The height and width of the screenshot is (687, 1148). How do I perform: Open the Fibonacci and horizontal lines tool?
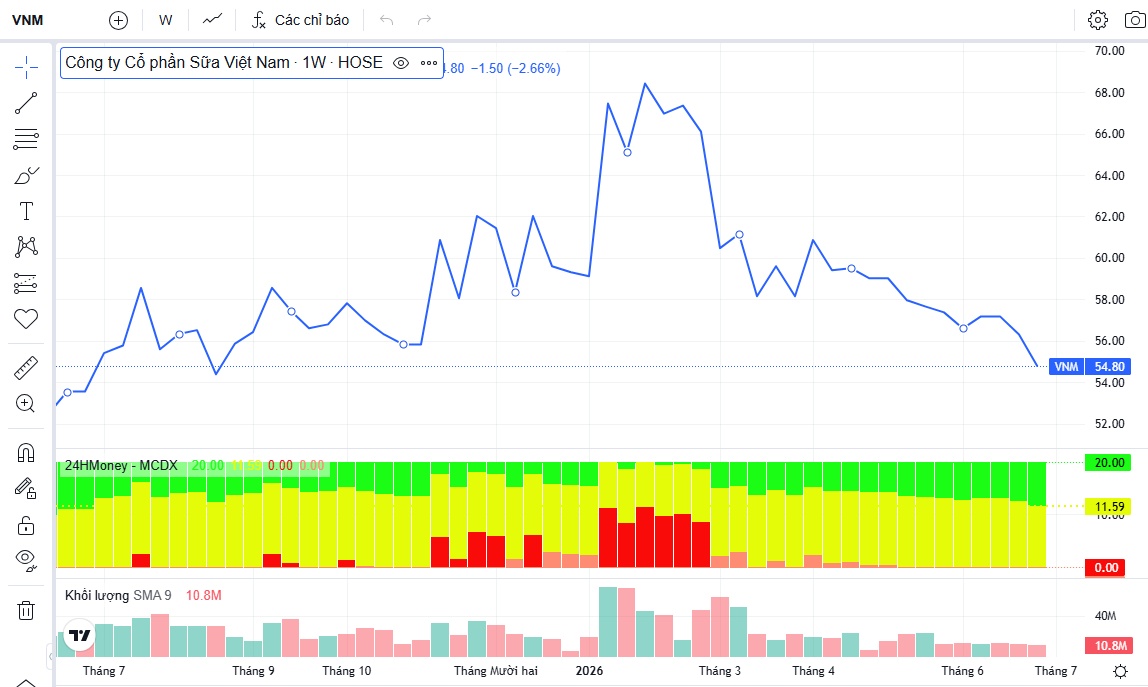coord(26,139)
